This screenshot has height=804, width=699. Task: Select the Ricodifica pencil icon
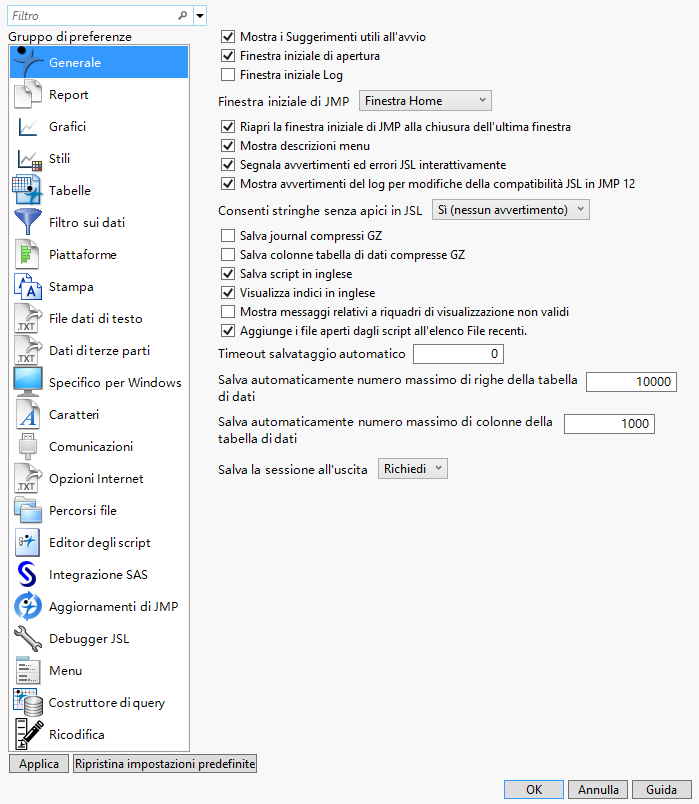[x=29, y=734]
